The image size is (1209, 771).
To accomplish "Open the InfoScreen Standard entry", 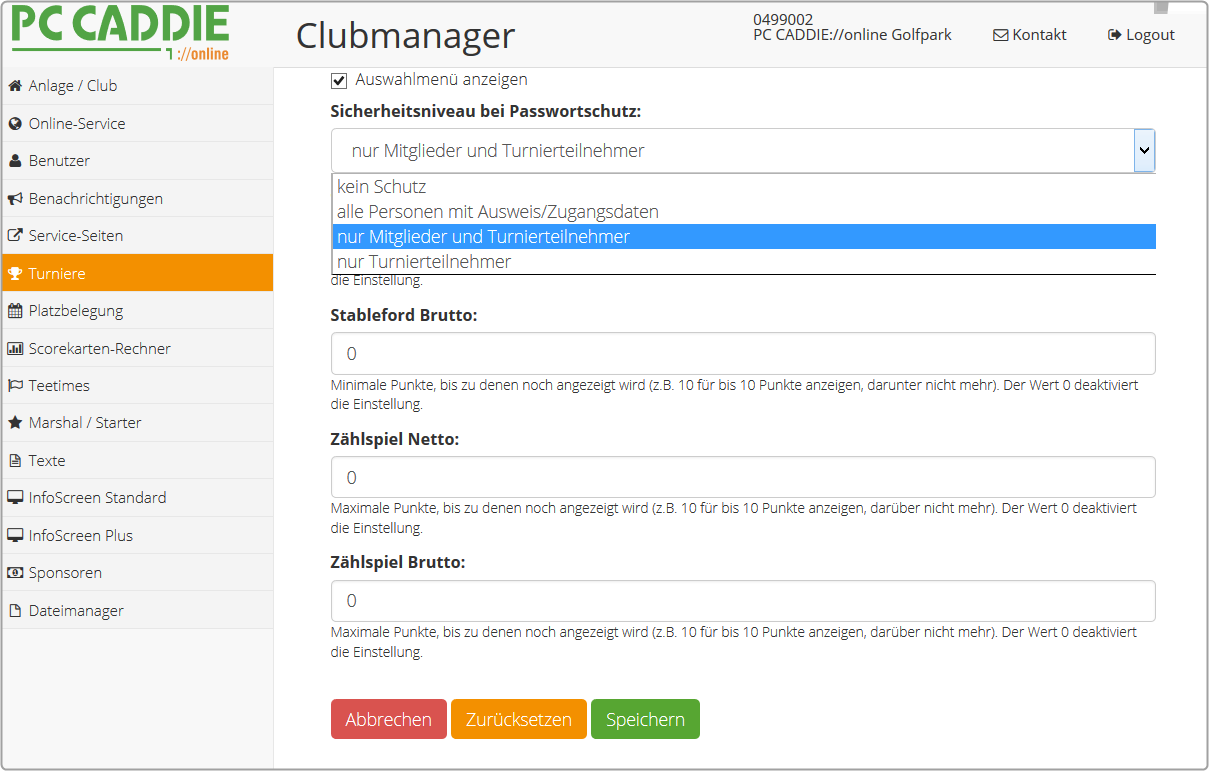I will [137, 498].
